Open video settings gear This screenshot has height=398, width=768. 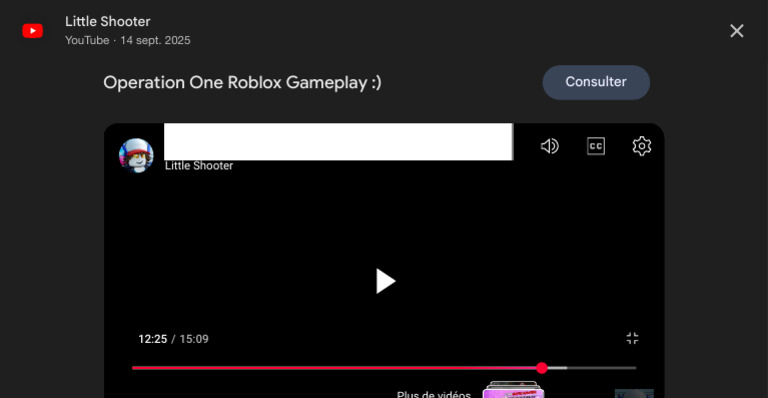coord(642,146)
